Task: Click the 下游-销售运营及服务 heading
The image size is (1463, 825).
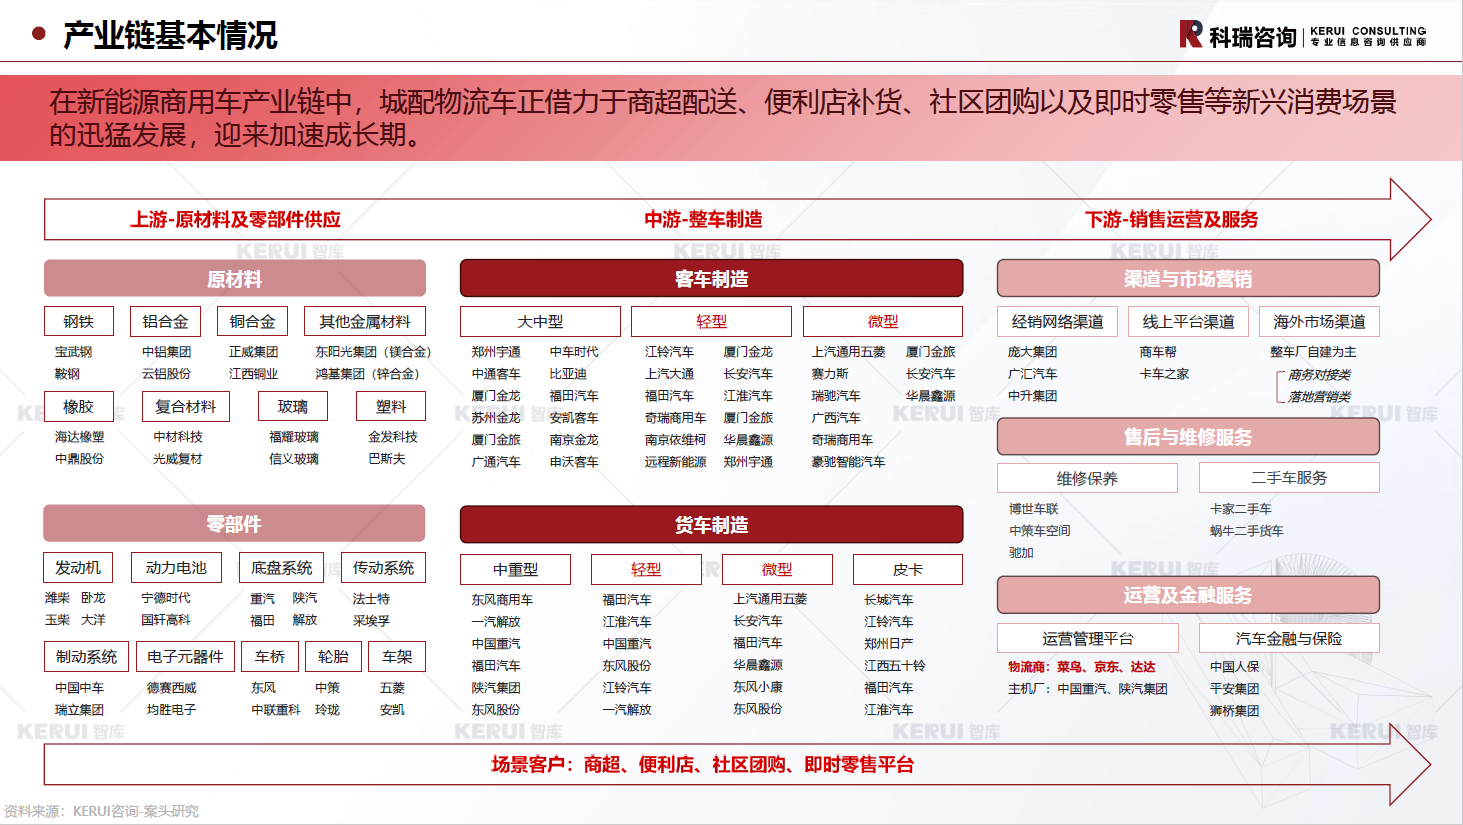Action: (x=1172, y=220)
